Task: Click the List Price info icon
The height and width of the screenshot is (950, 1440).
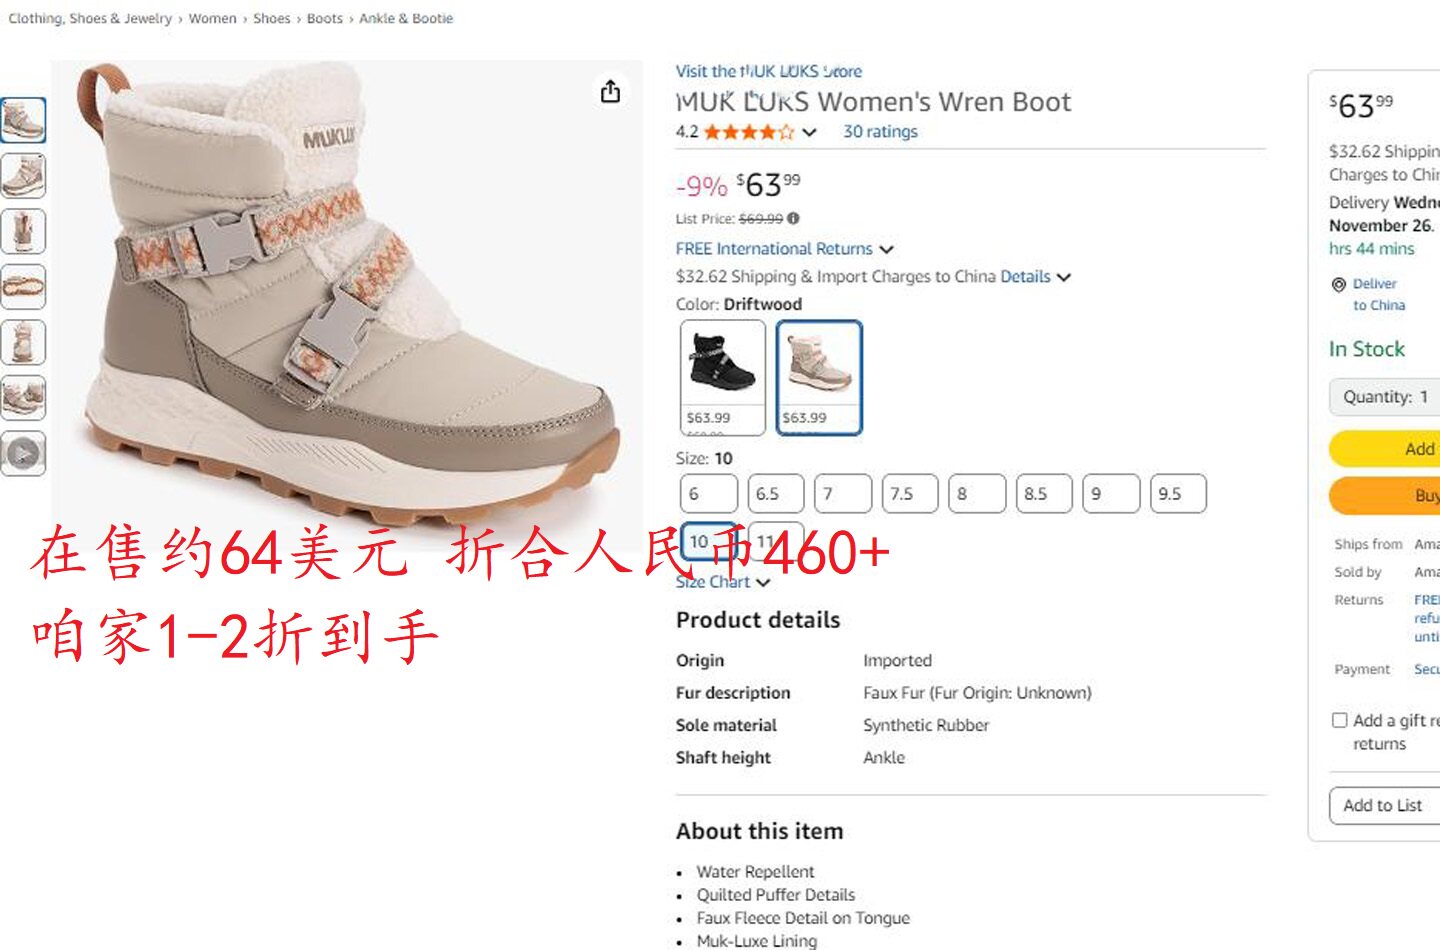Action: tap(793, 218)
